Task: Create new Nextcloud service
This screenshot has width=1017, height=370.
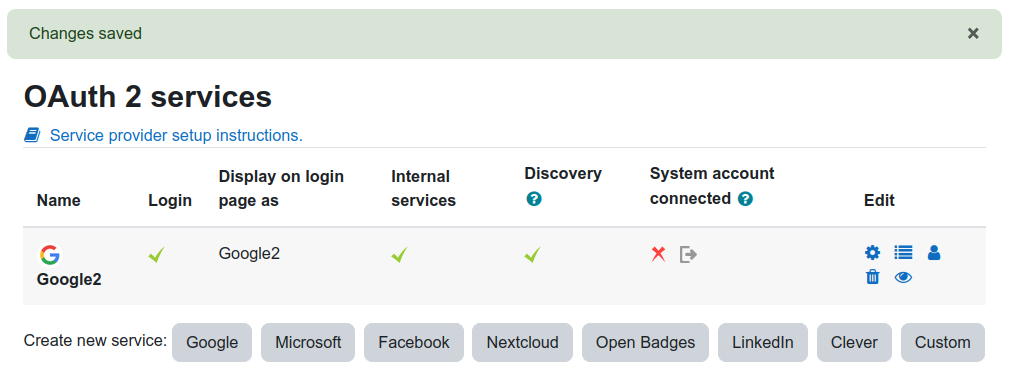Action: point(522,342)
